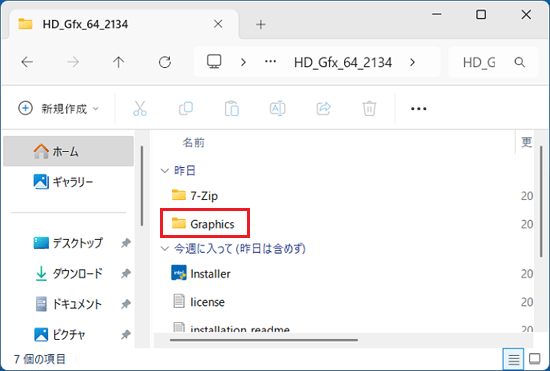This screenshot has width=550, height=371.
Task: Refresh the current folder view
Action: 165,62
